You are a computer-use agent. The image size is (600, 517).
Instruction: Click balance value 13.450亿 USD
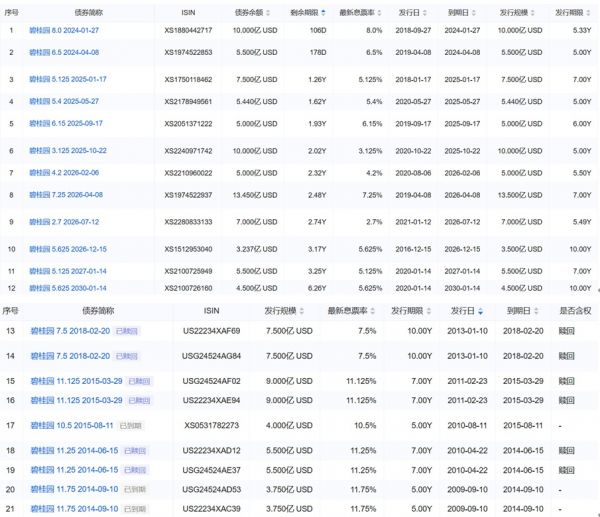[255, 195]
